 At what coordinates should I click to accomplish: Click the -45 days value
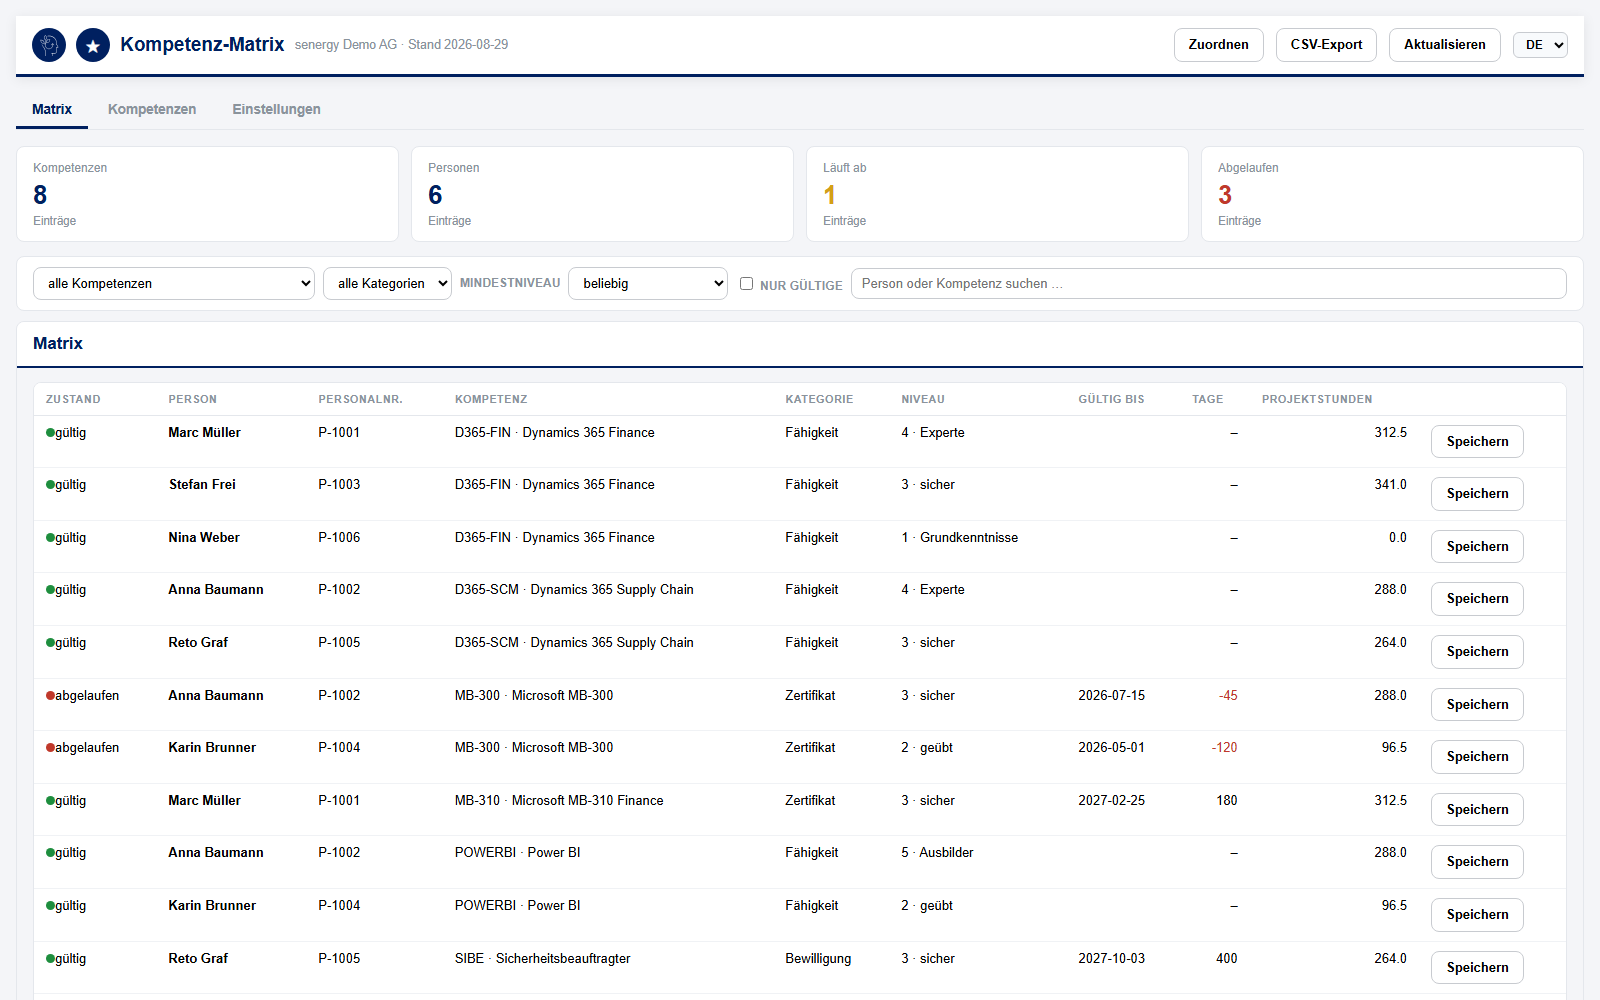(1228, 696)
